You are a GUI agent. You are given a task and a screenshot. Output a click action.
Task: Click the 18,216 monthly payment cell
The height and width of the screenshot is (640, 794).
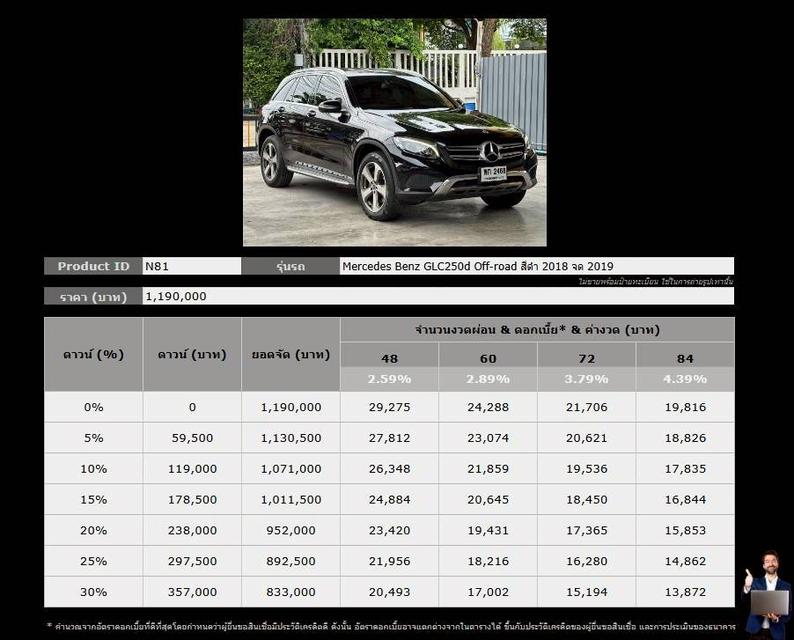coord(488,561)
